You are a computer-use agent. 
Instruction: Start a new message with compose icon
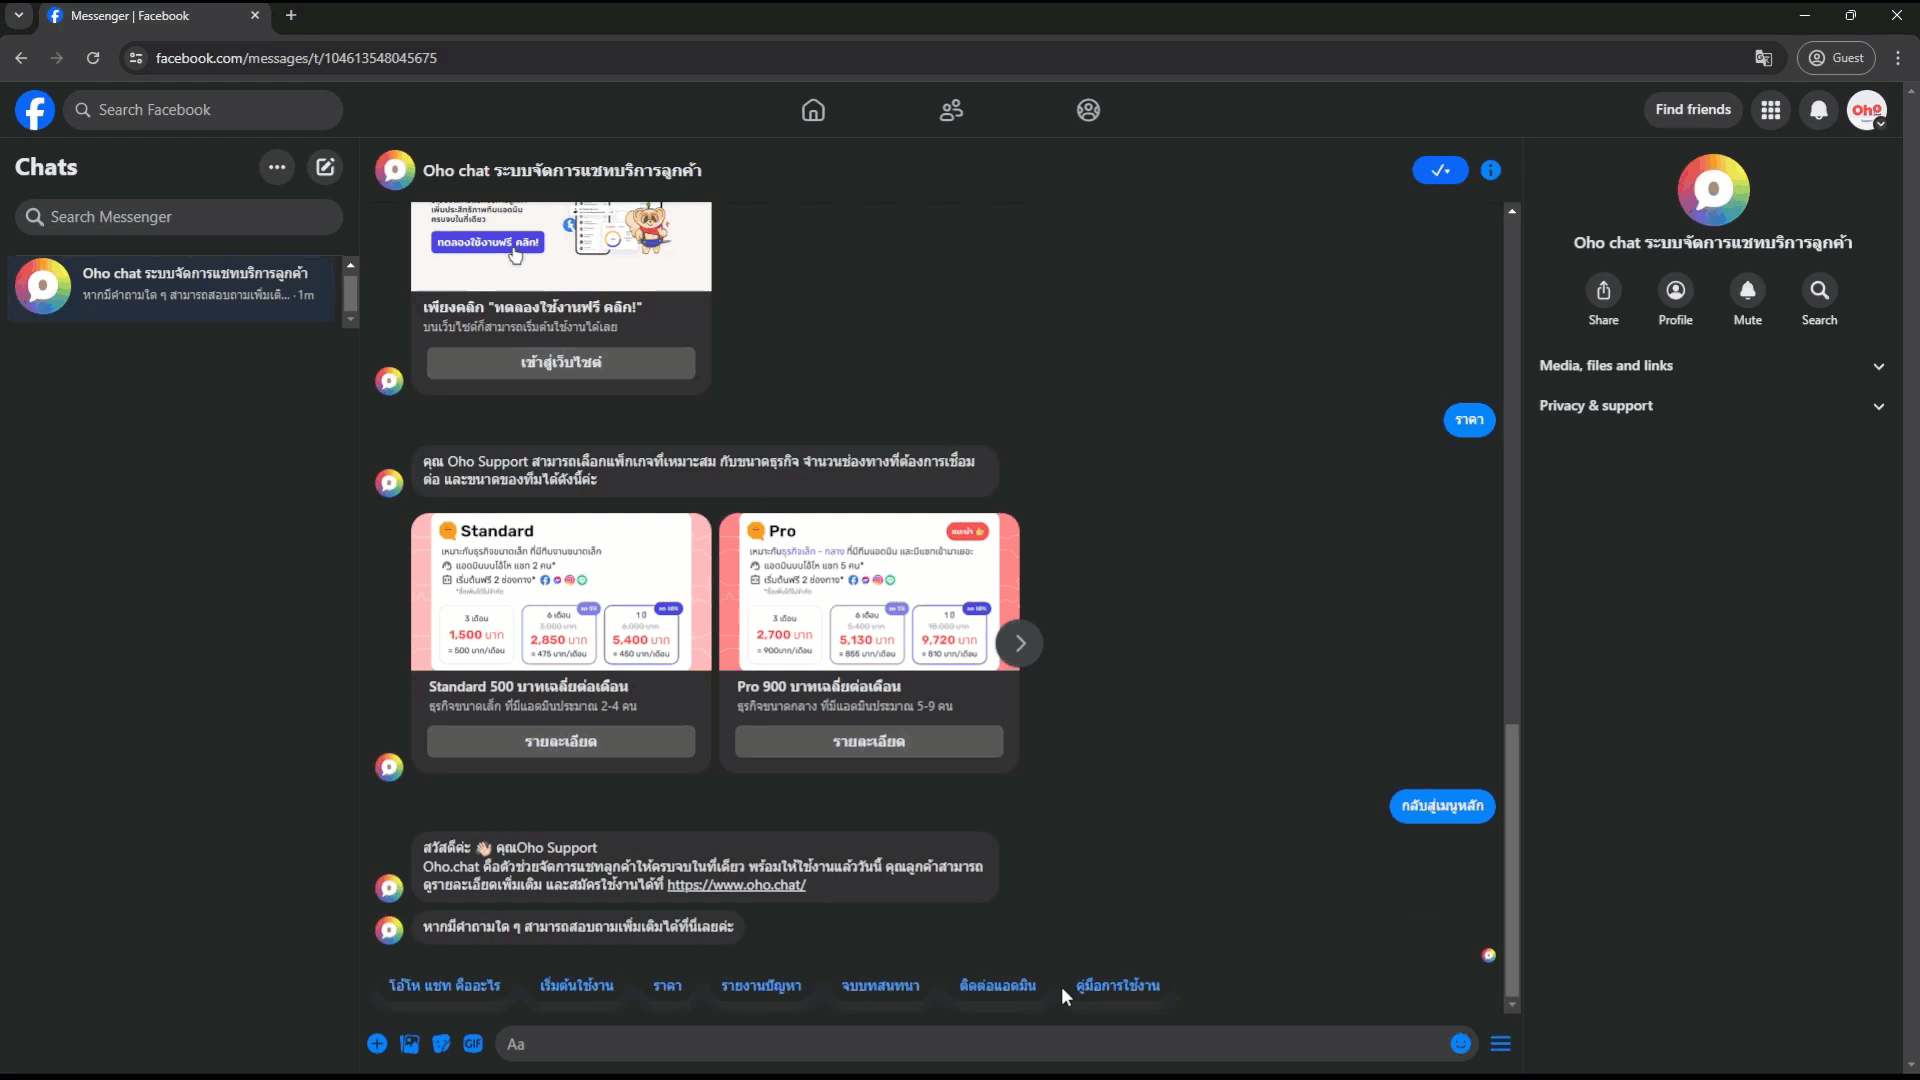tap(325, 167)
